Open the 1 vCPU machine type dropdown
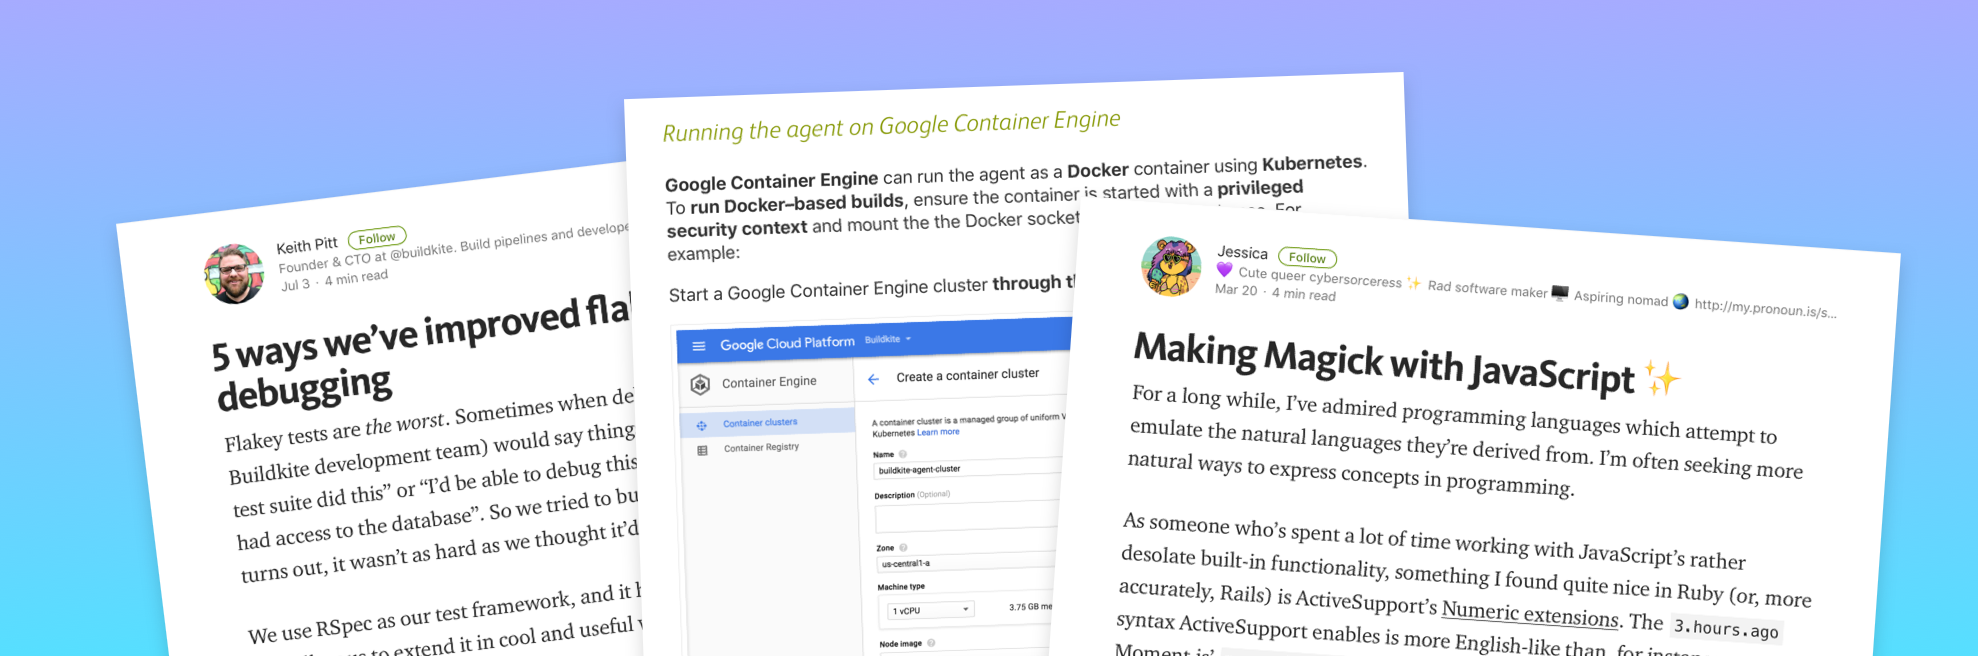The height and width of the screenshot is (656, 1978). [x=931, y=610]
